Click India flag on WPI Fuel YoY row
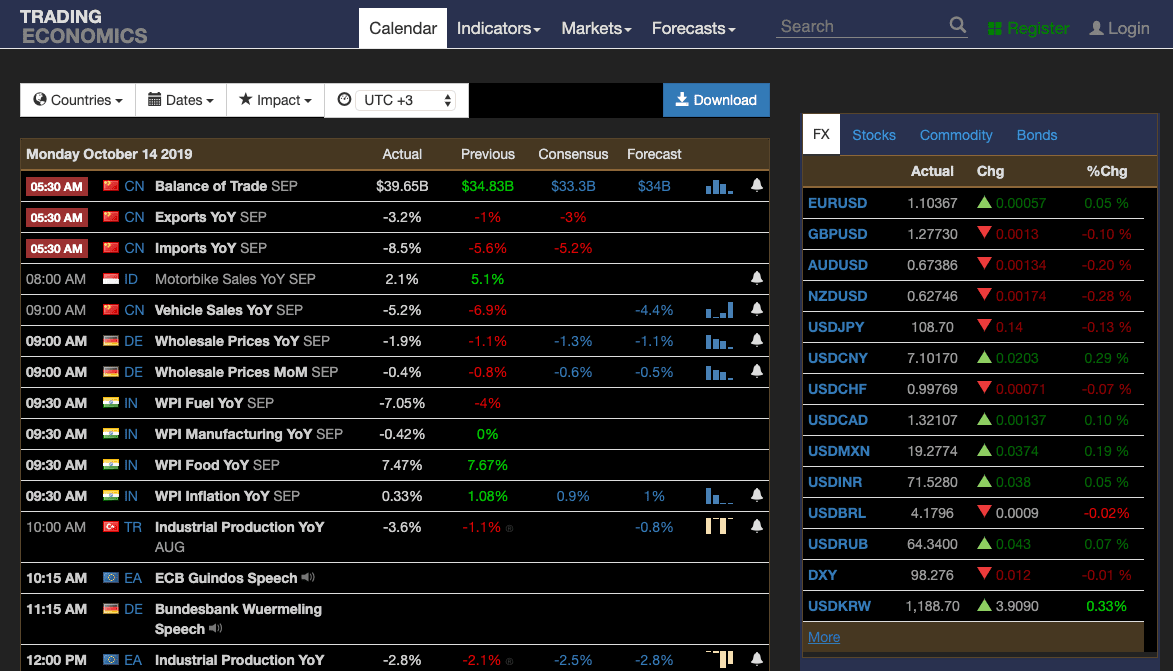This screenshot has width=1173, height=671. [x=111, y=402]
